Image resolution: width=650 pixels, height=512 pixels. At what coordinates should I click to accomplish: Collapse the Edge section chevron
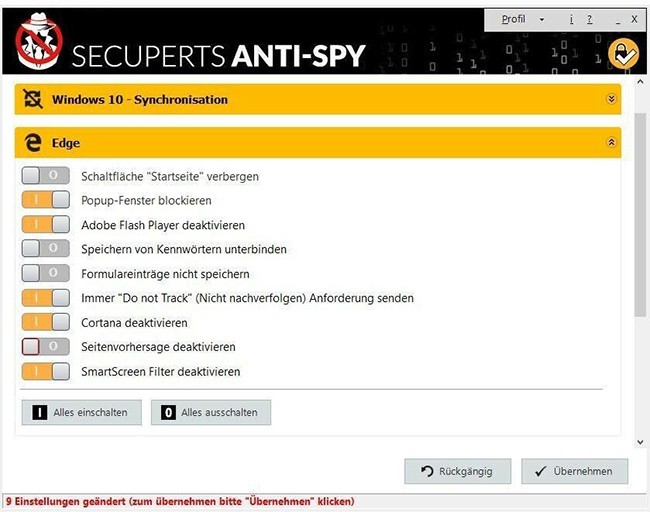[x=611, y=143]
